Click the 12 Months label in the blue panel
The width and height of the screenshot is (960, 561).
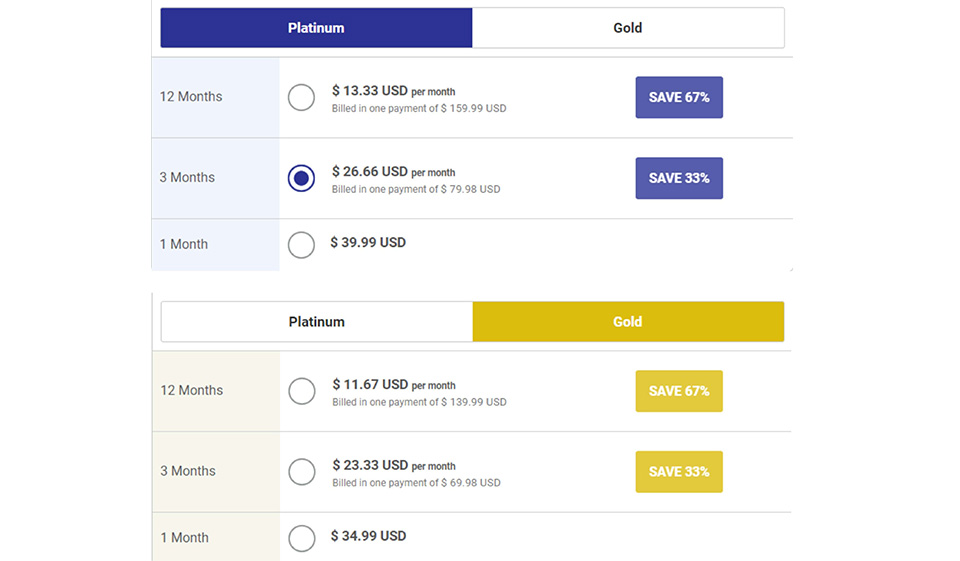(191, 97)
